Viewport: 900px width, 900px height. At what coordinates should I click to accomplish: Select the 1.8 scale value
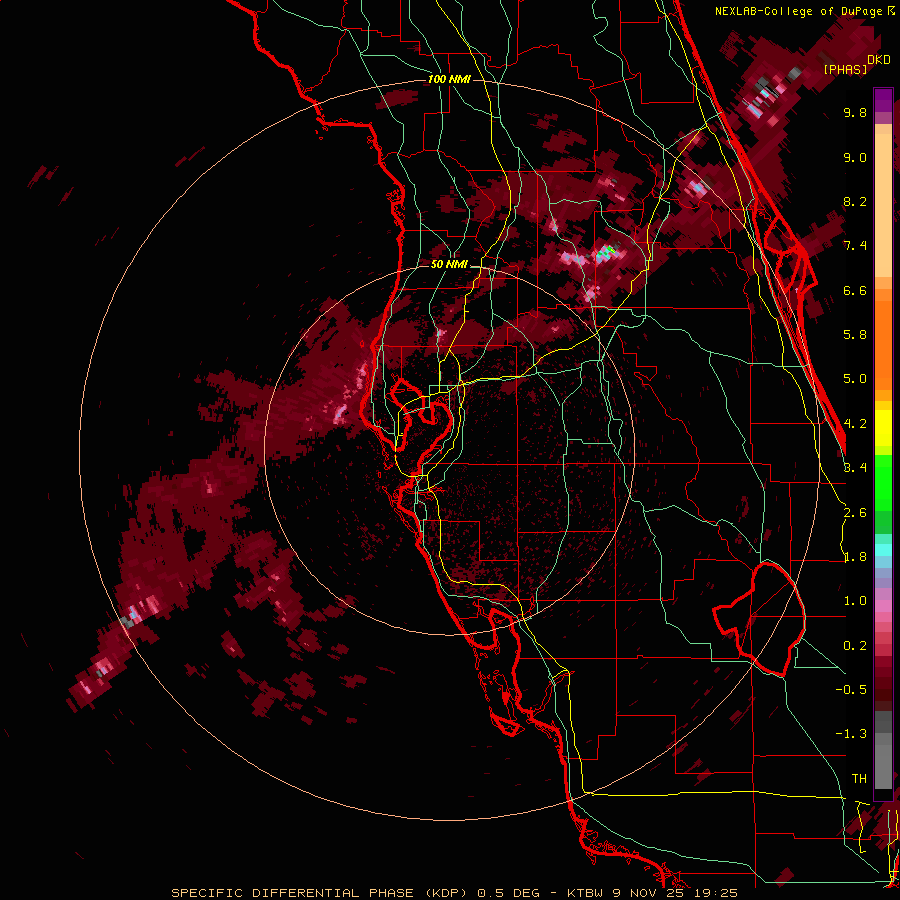(855, 557)
